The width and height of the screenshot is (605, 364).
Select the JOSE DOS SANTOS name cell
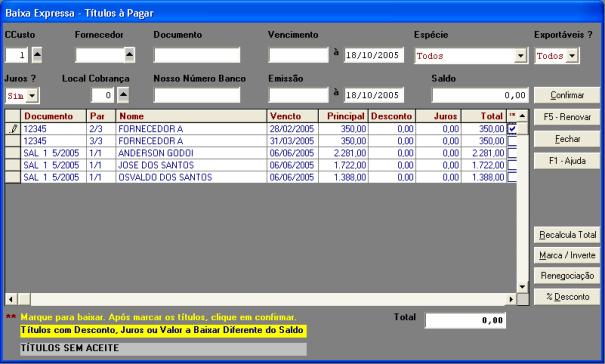click(191, 165)
